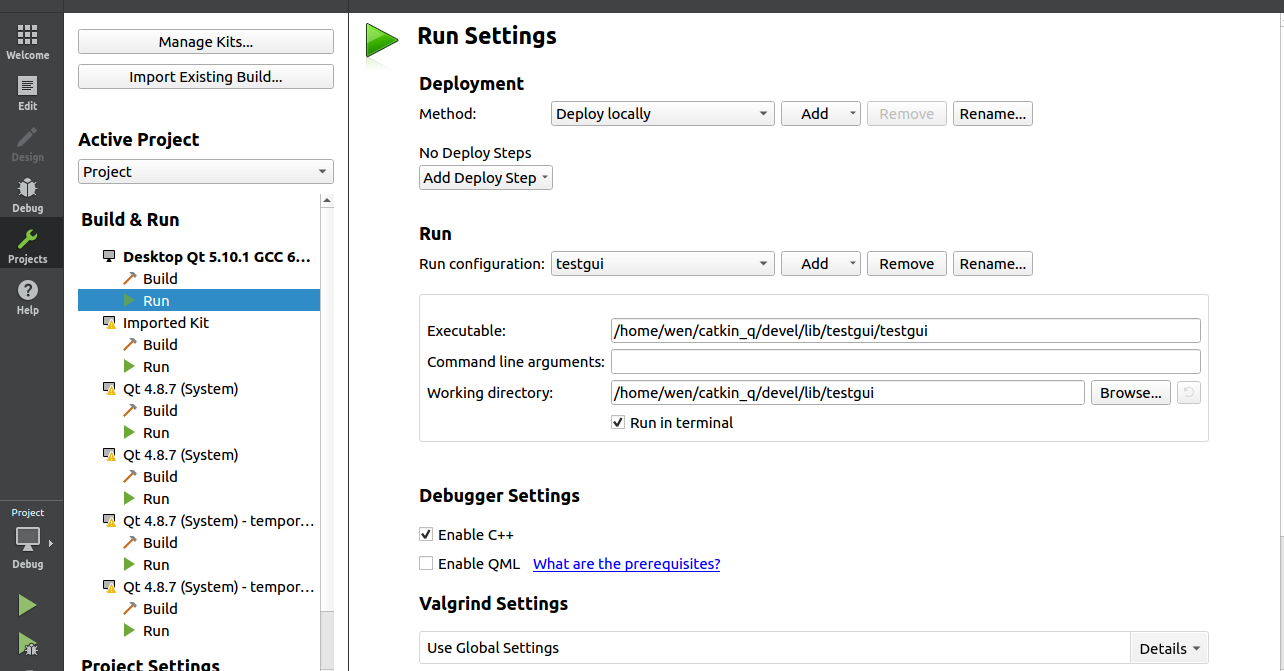Check the Enable QML checkbox
Screen dimensions: 1284x671
(426, 564)
